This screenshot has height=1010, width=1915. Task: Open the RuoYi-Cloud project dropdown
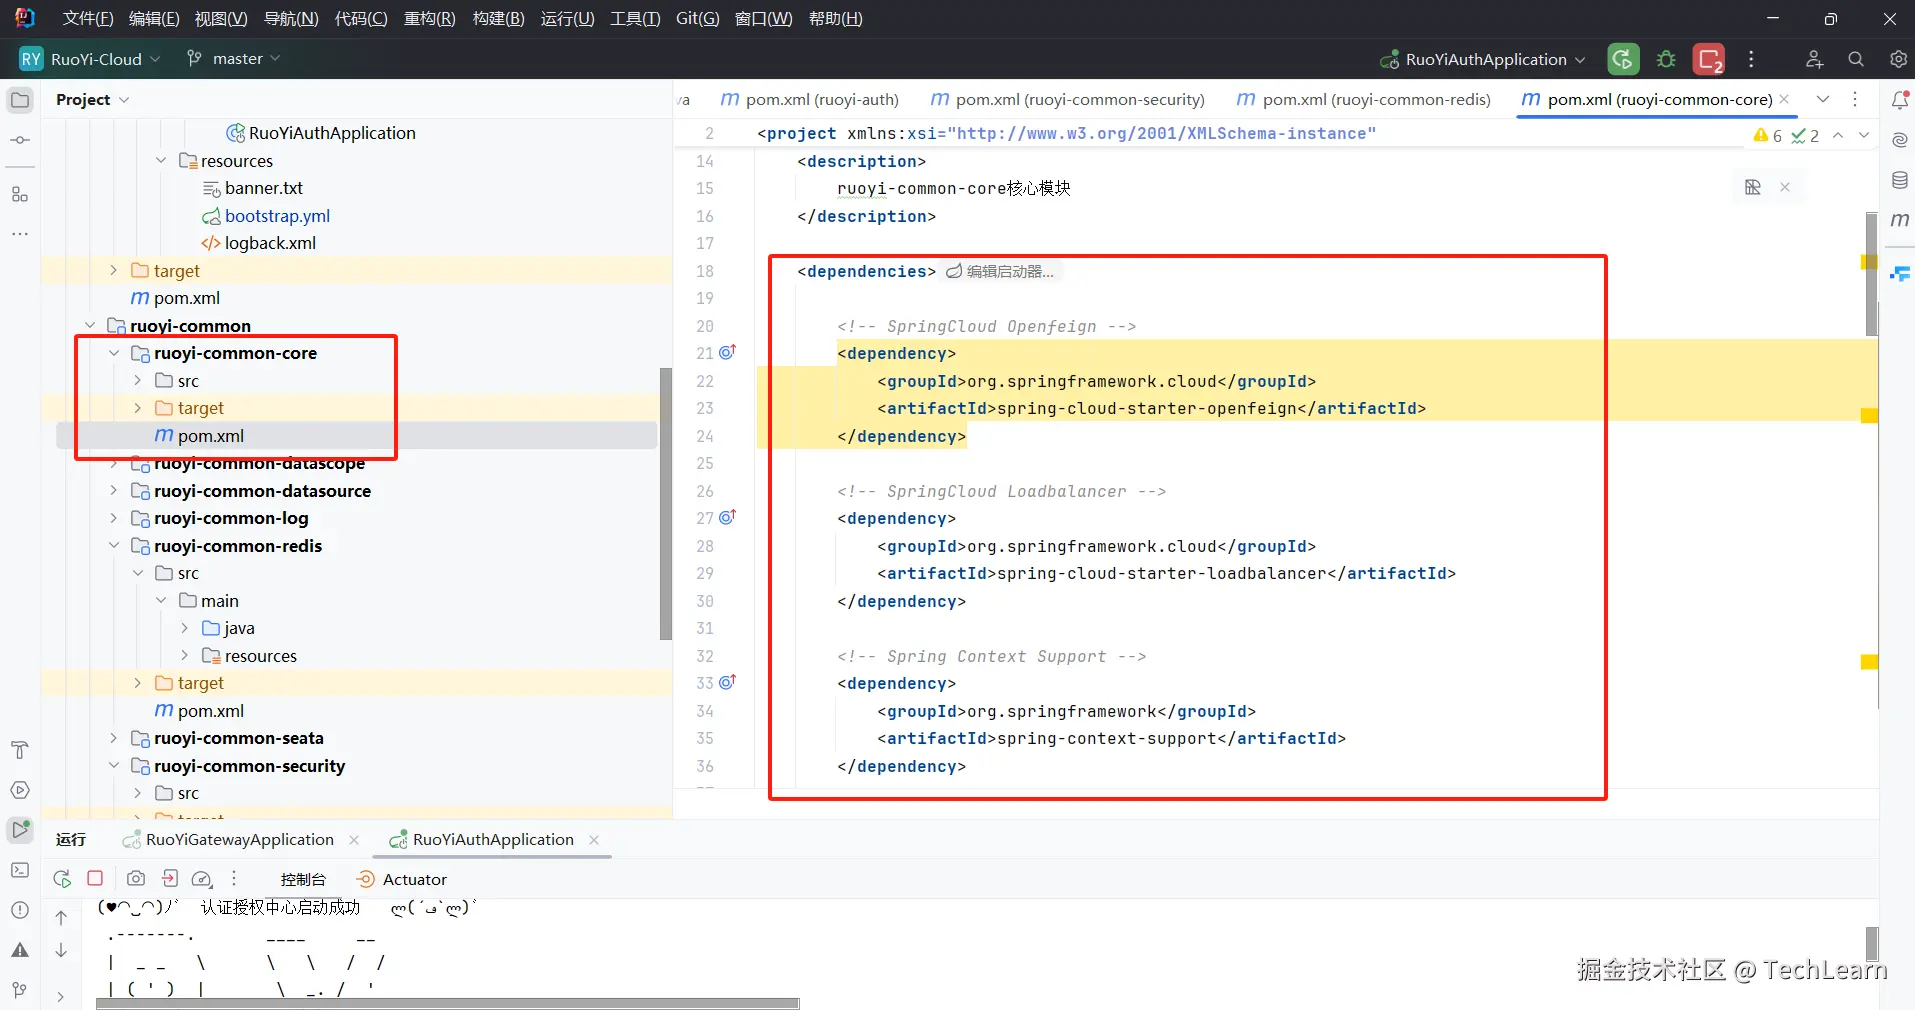coord(90,59)
